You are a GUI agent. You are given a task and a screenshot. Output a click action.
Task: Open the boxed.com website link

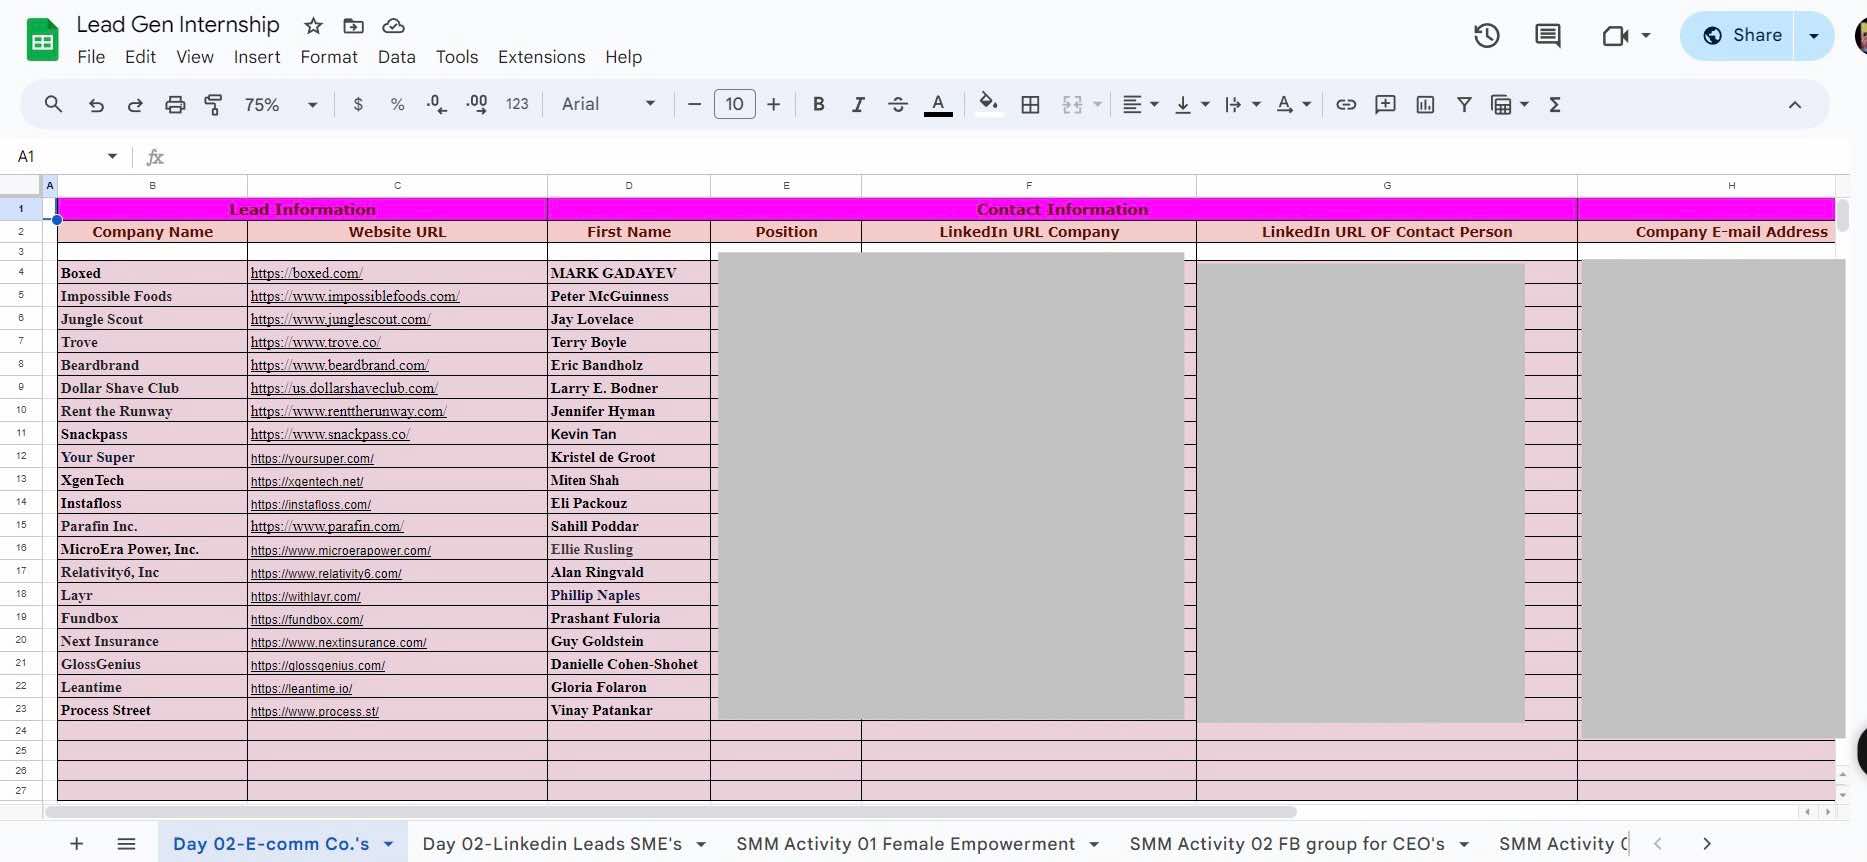pyautogui.click(x=306, y=273)
